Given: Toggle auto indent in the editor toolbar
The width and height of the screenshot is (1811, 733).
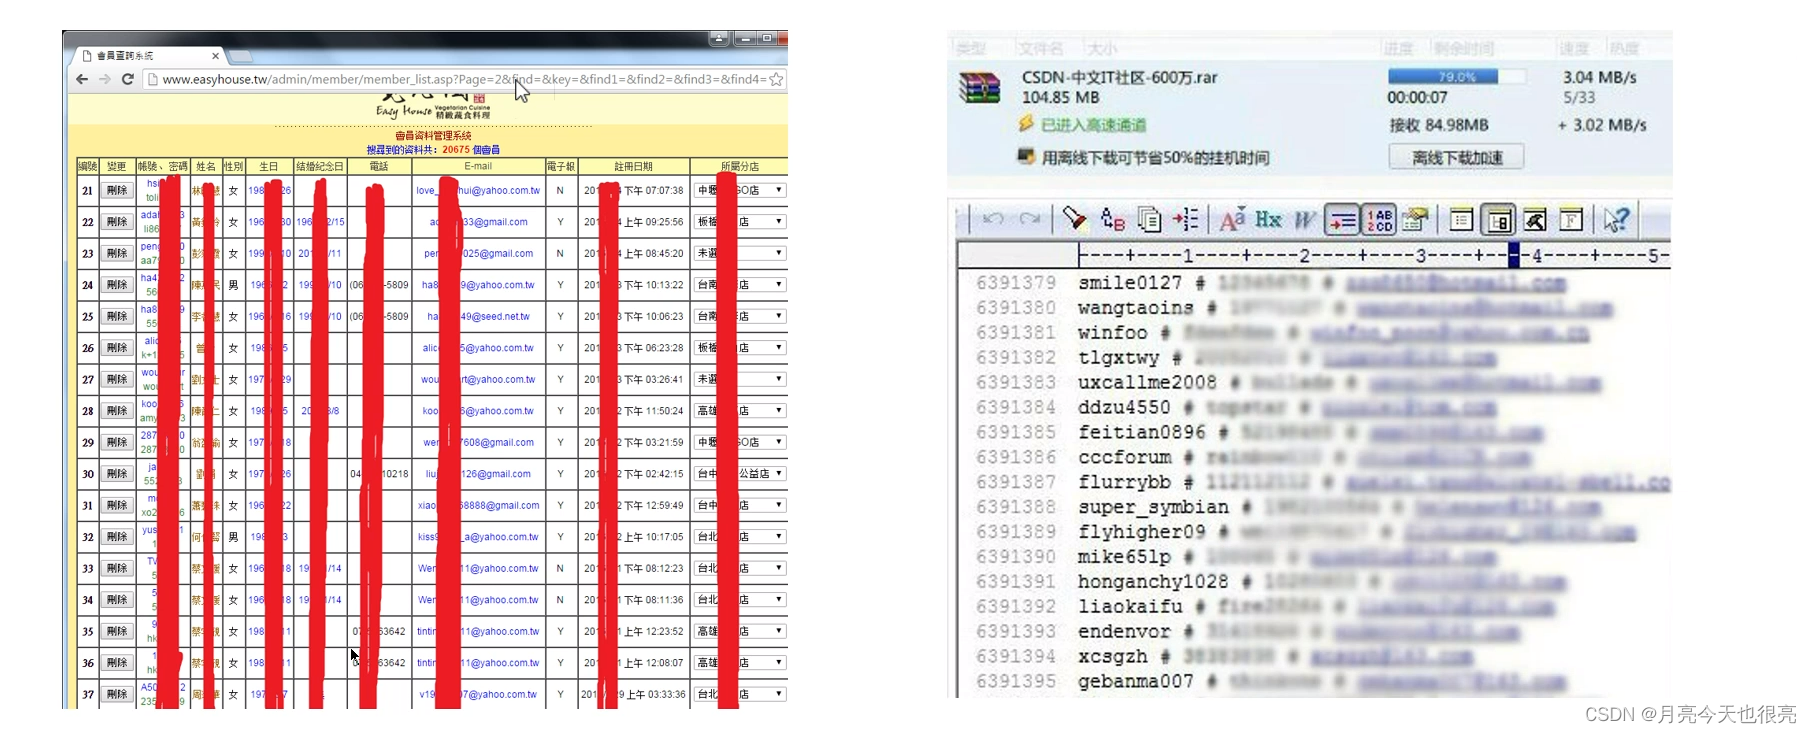Looking at the screenshot, I should point(1342,219).
